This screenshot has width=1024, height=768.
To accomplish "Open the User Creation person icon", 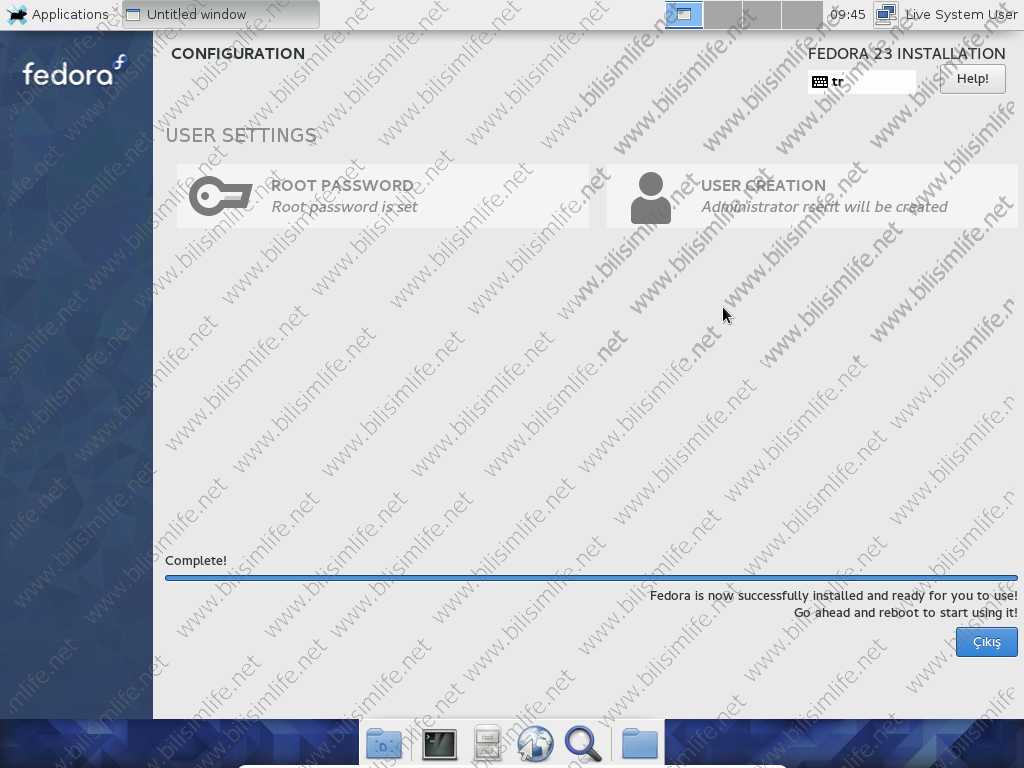I will pos(650,198).
